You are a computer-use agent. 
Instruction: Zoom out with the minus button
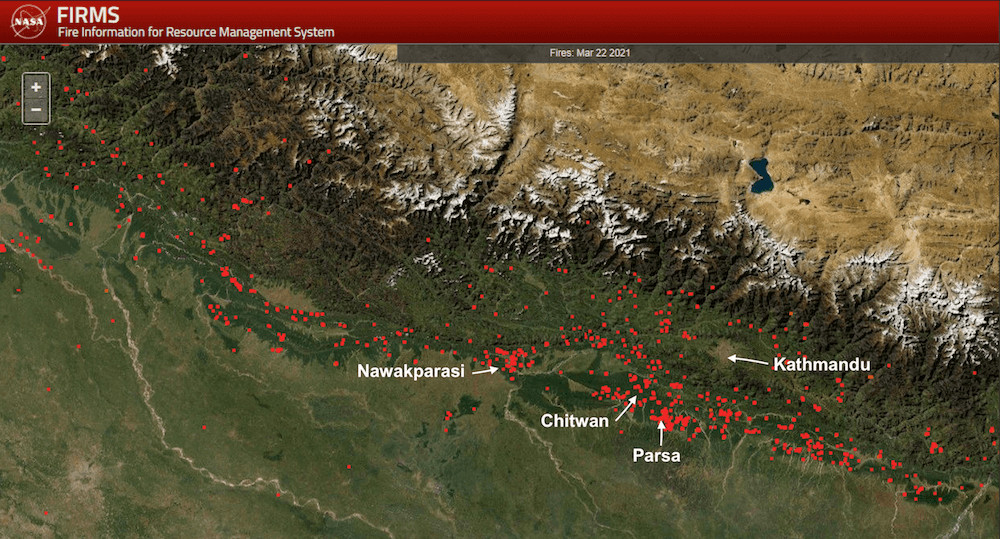click(36, 109)
